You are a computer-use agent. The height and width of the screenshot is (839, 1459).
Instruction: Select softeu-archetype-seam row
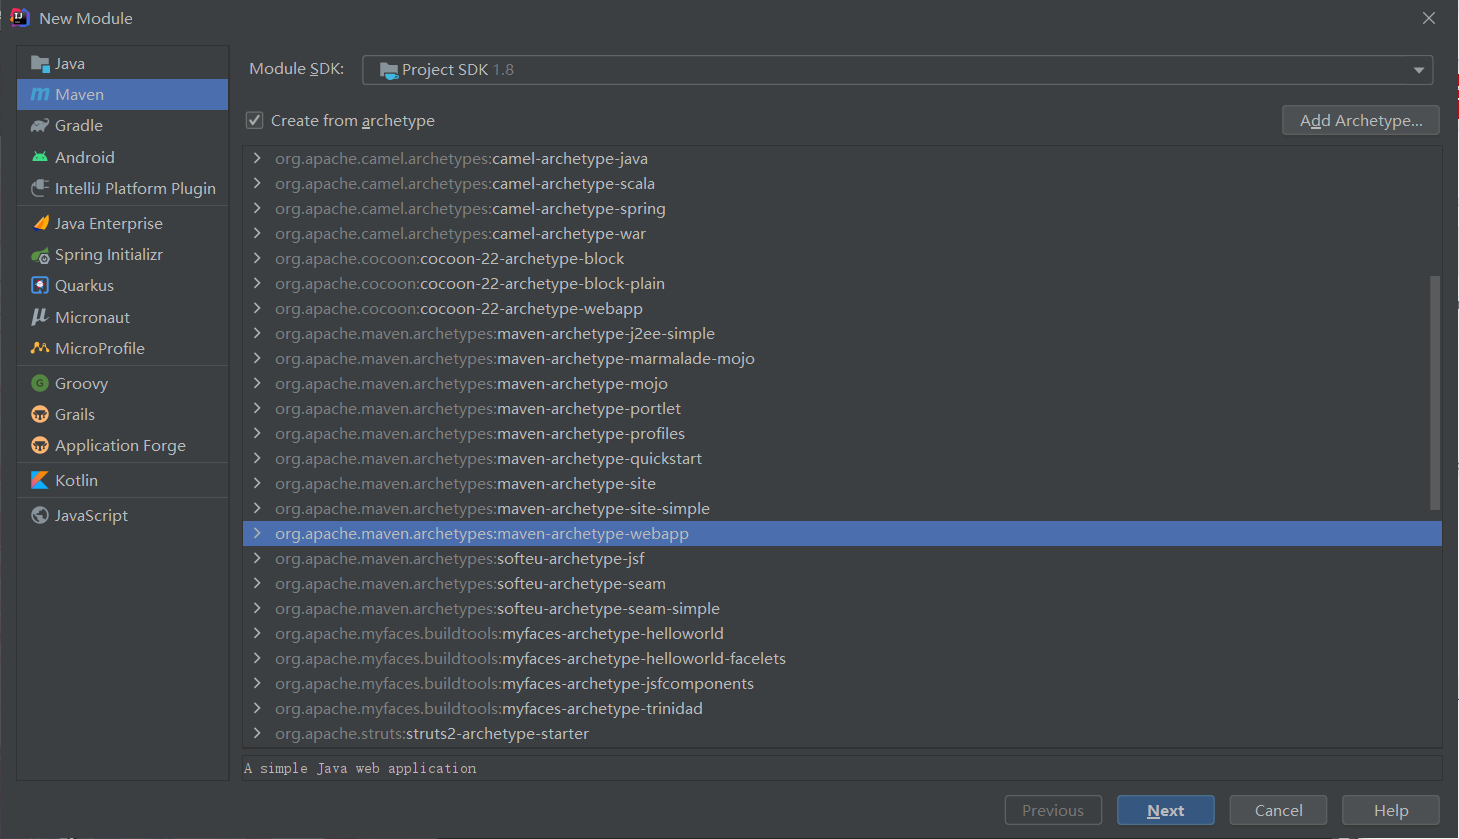click(842, 583)
